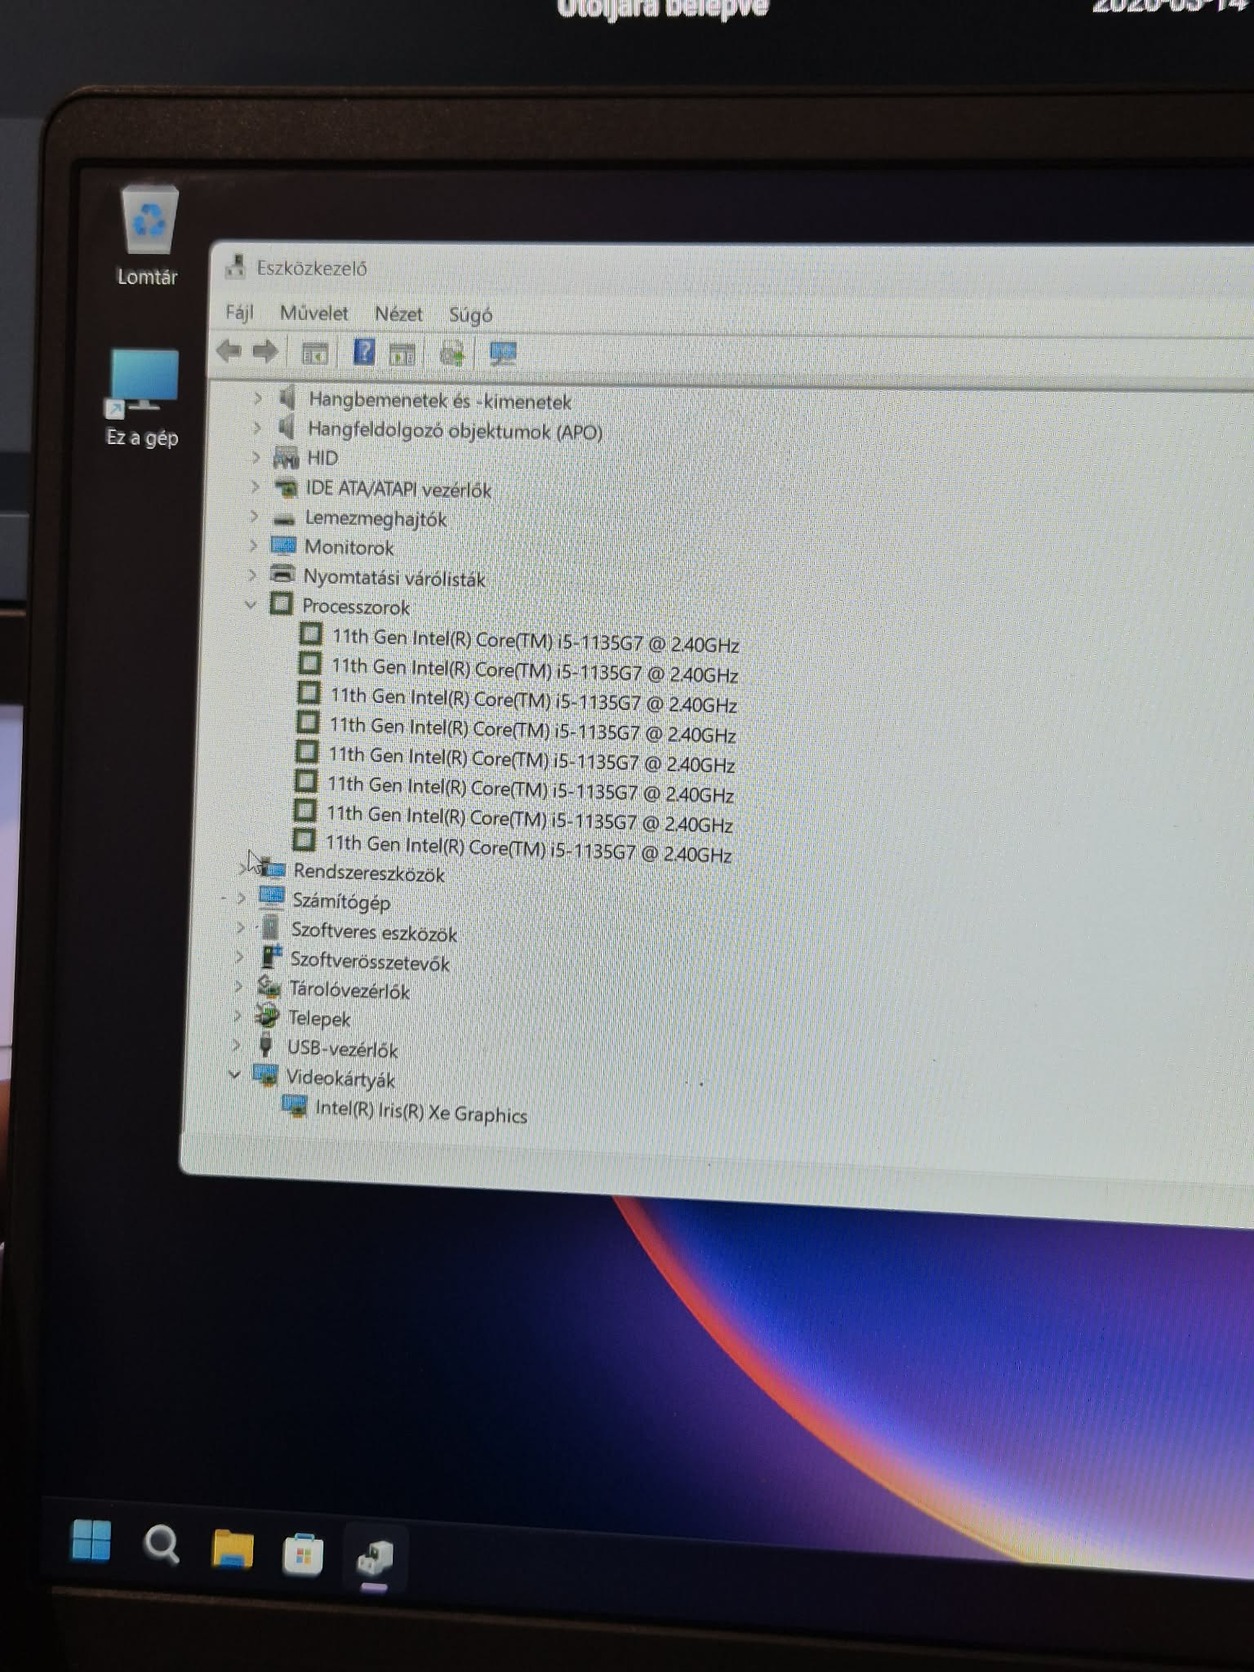
Task: Select Intel(R) Iris(R) Xe Graphics device
Action: (x=421, y=1111)
